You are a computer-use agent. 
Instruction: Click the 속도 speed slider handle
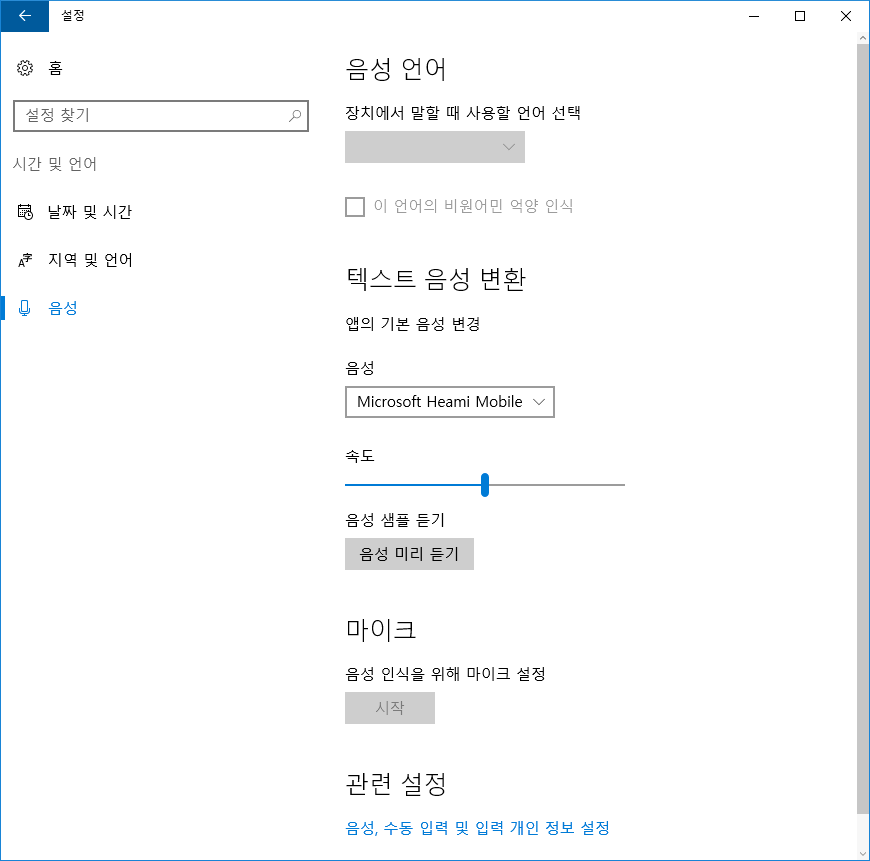pyautogui.click(x=485, y=485)
